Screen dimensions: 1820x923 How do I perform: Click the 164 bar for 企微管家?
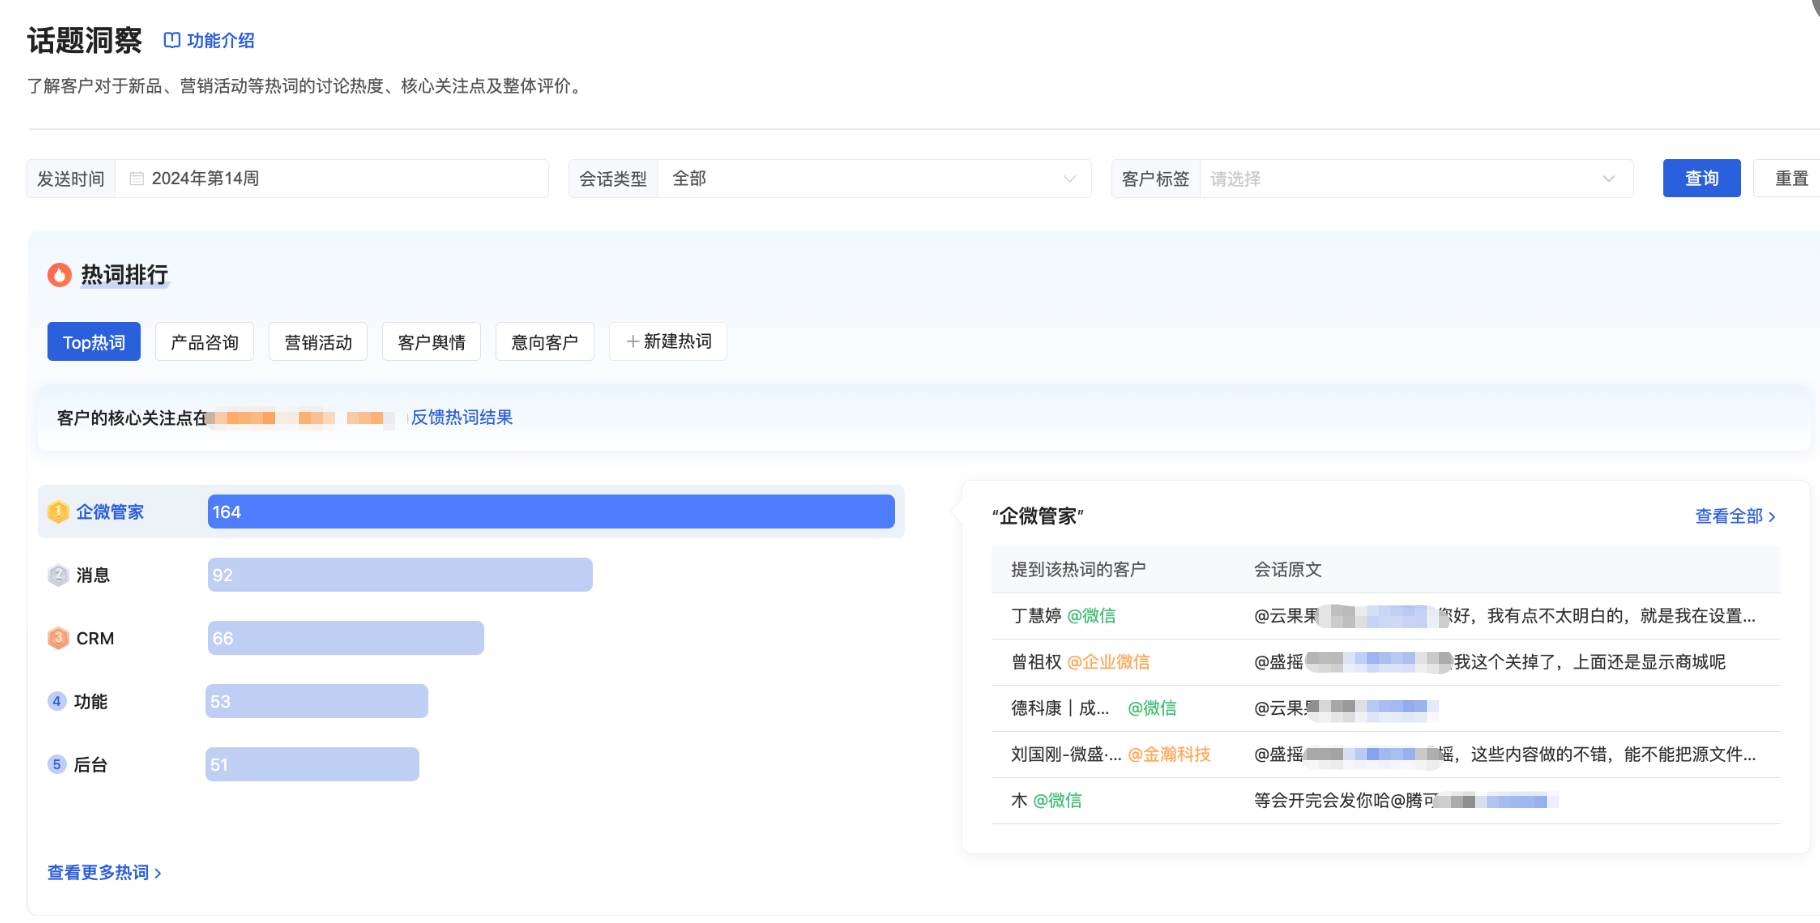click(x=551, y=512)
